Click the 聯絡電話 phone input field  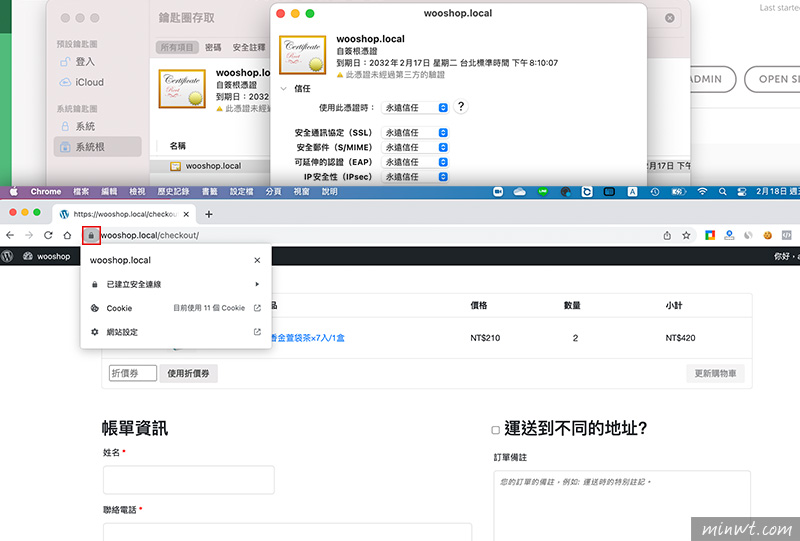tap(287, 532)
